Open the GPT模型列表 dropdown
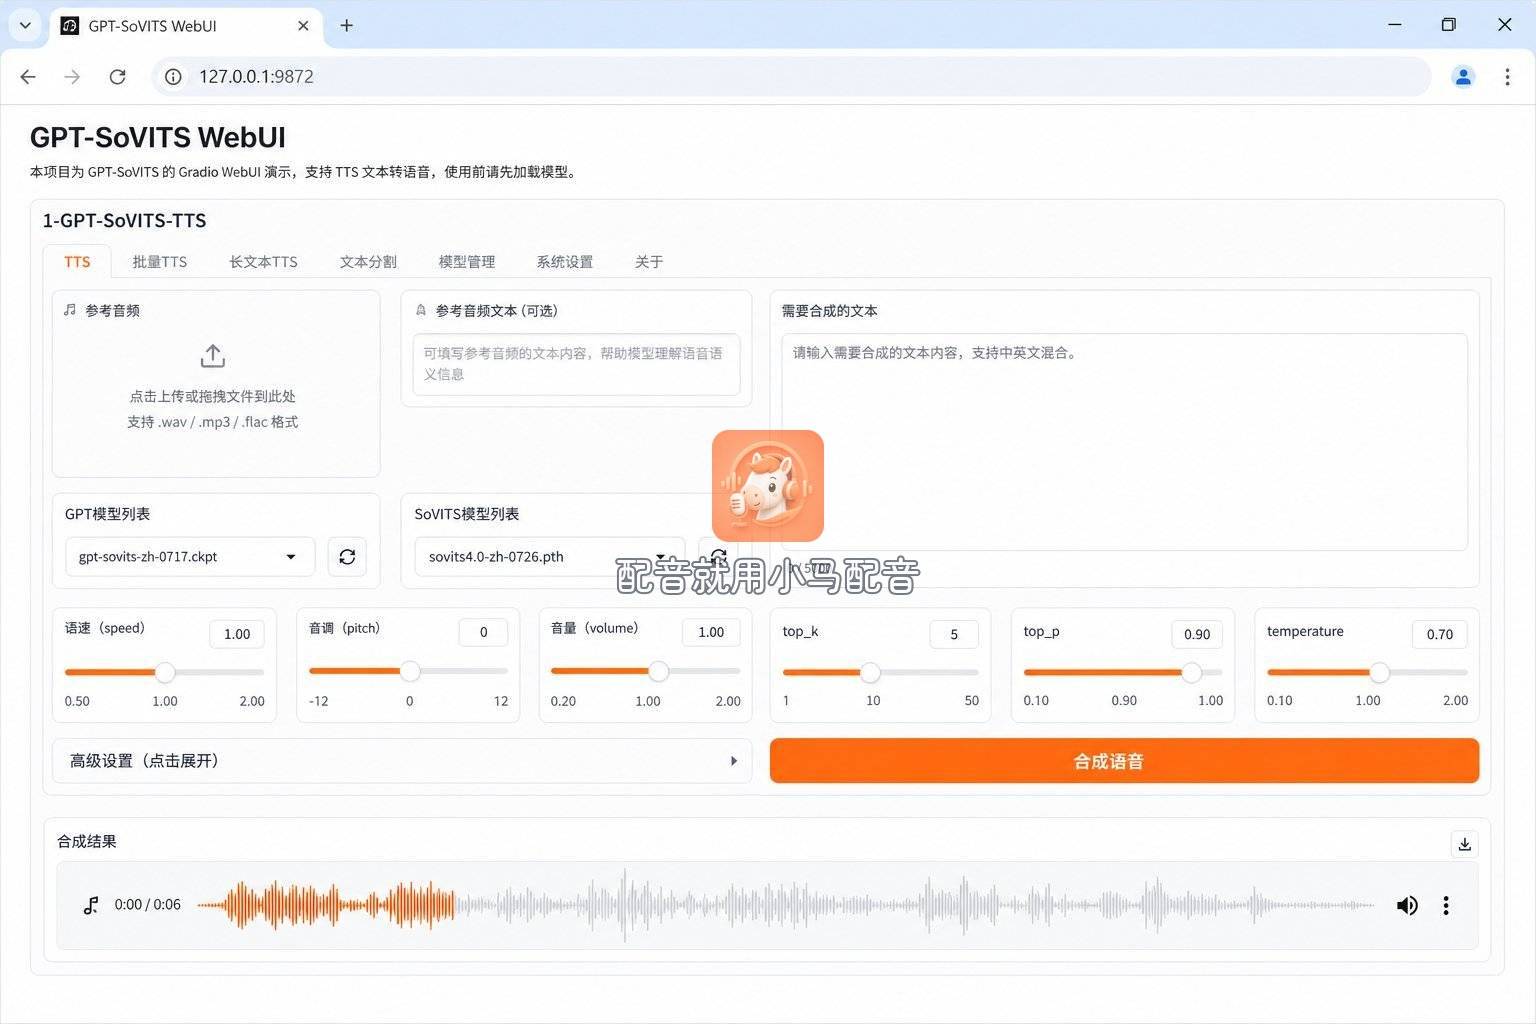Screen dimensions: 1536x1024 190,557
